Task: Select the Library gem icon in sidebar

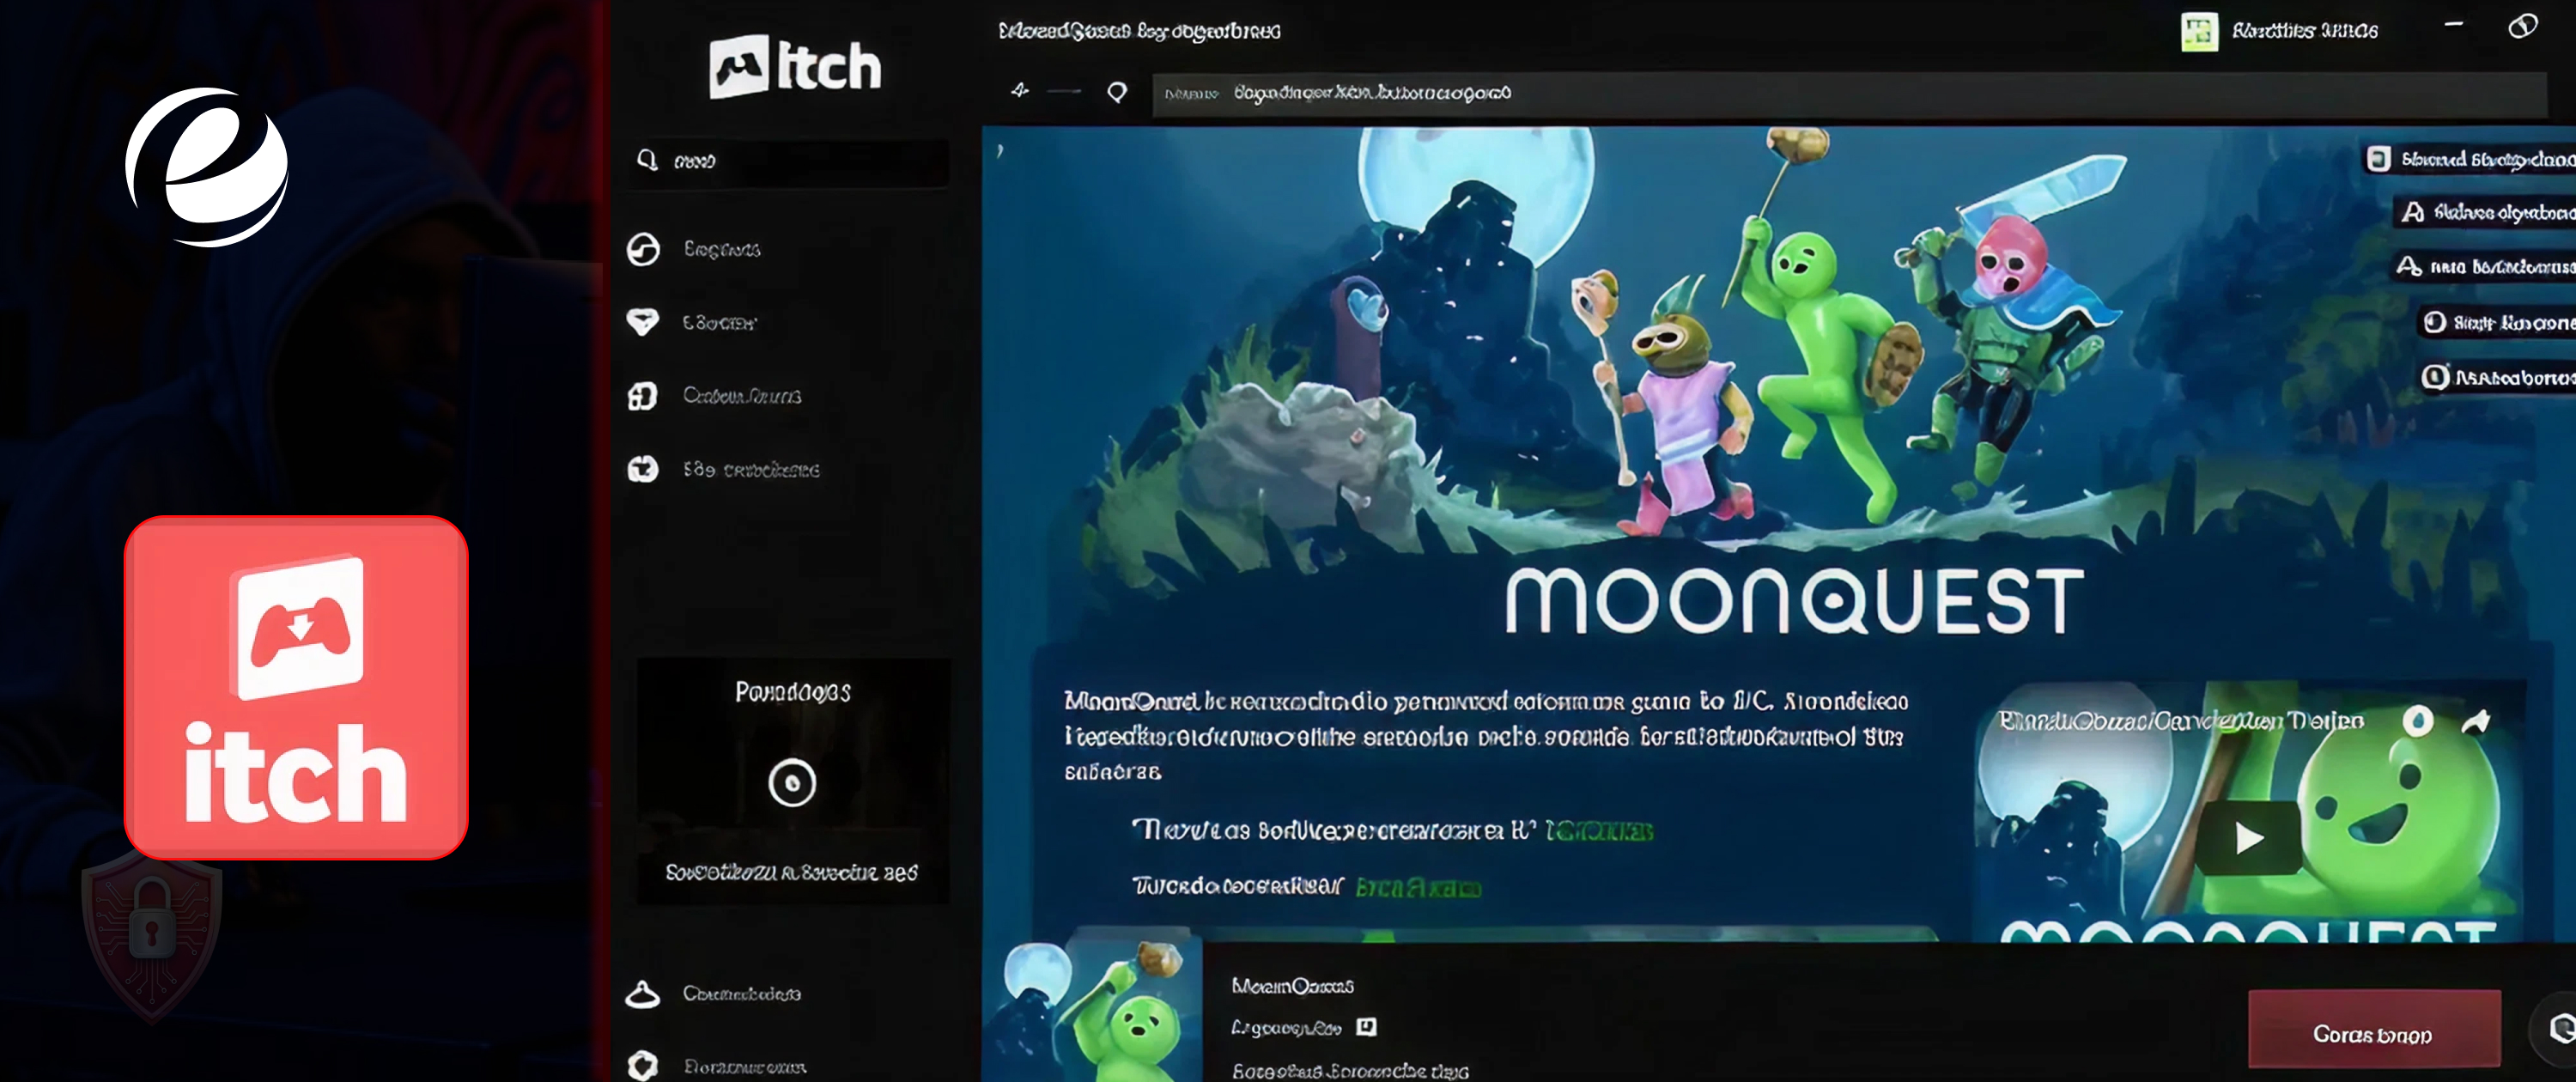Action: (x=643, y=322)
